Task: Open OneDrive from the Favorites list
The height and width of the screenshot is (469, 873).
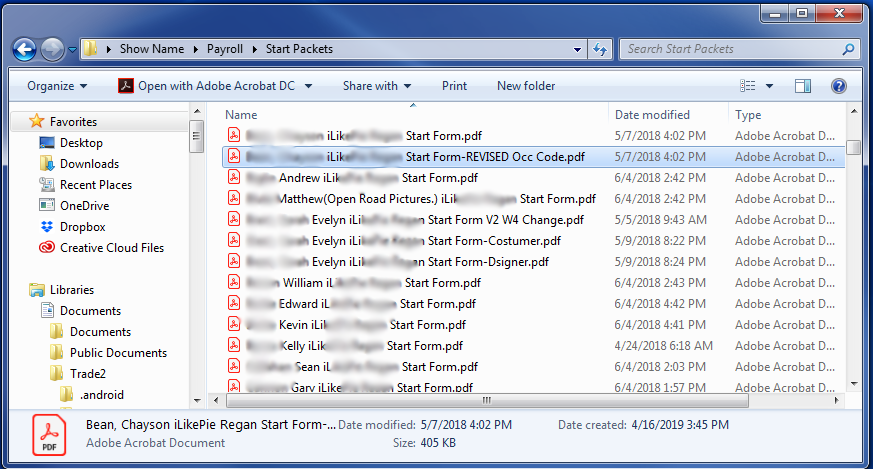Action: [84, 206]
